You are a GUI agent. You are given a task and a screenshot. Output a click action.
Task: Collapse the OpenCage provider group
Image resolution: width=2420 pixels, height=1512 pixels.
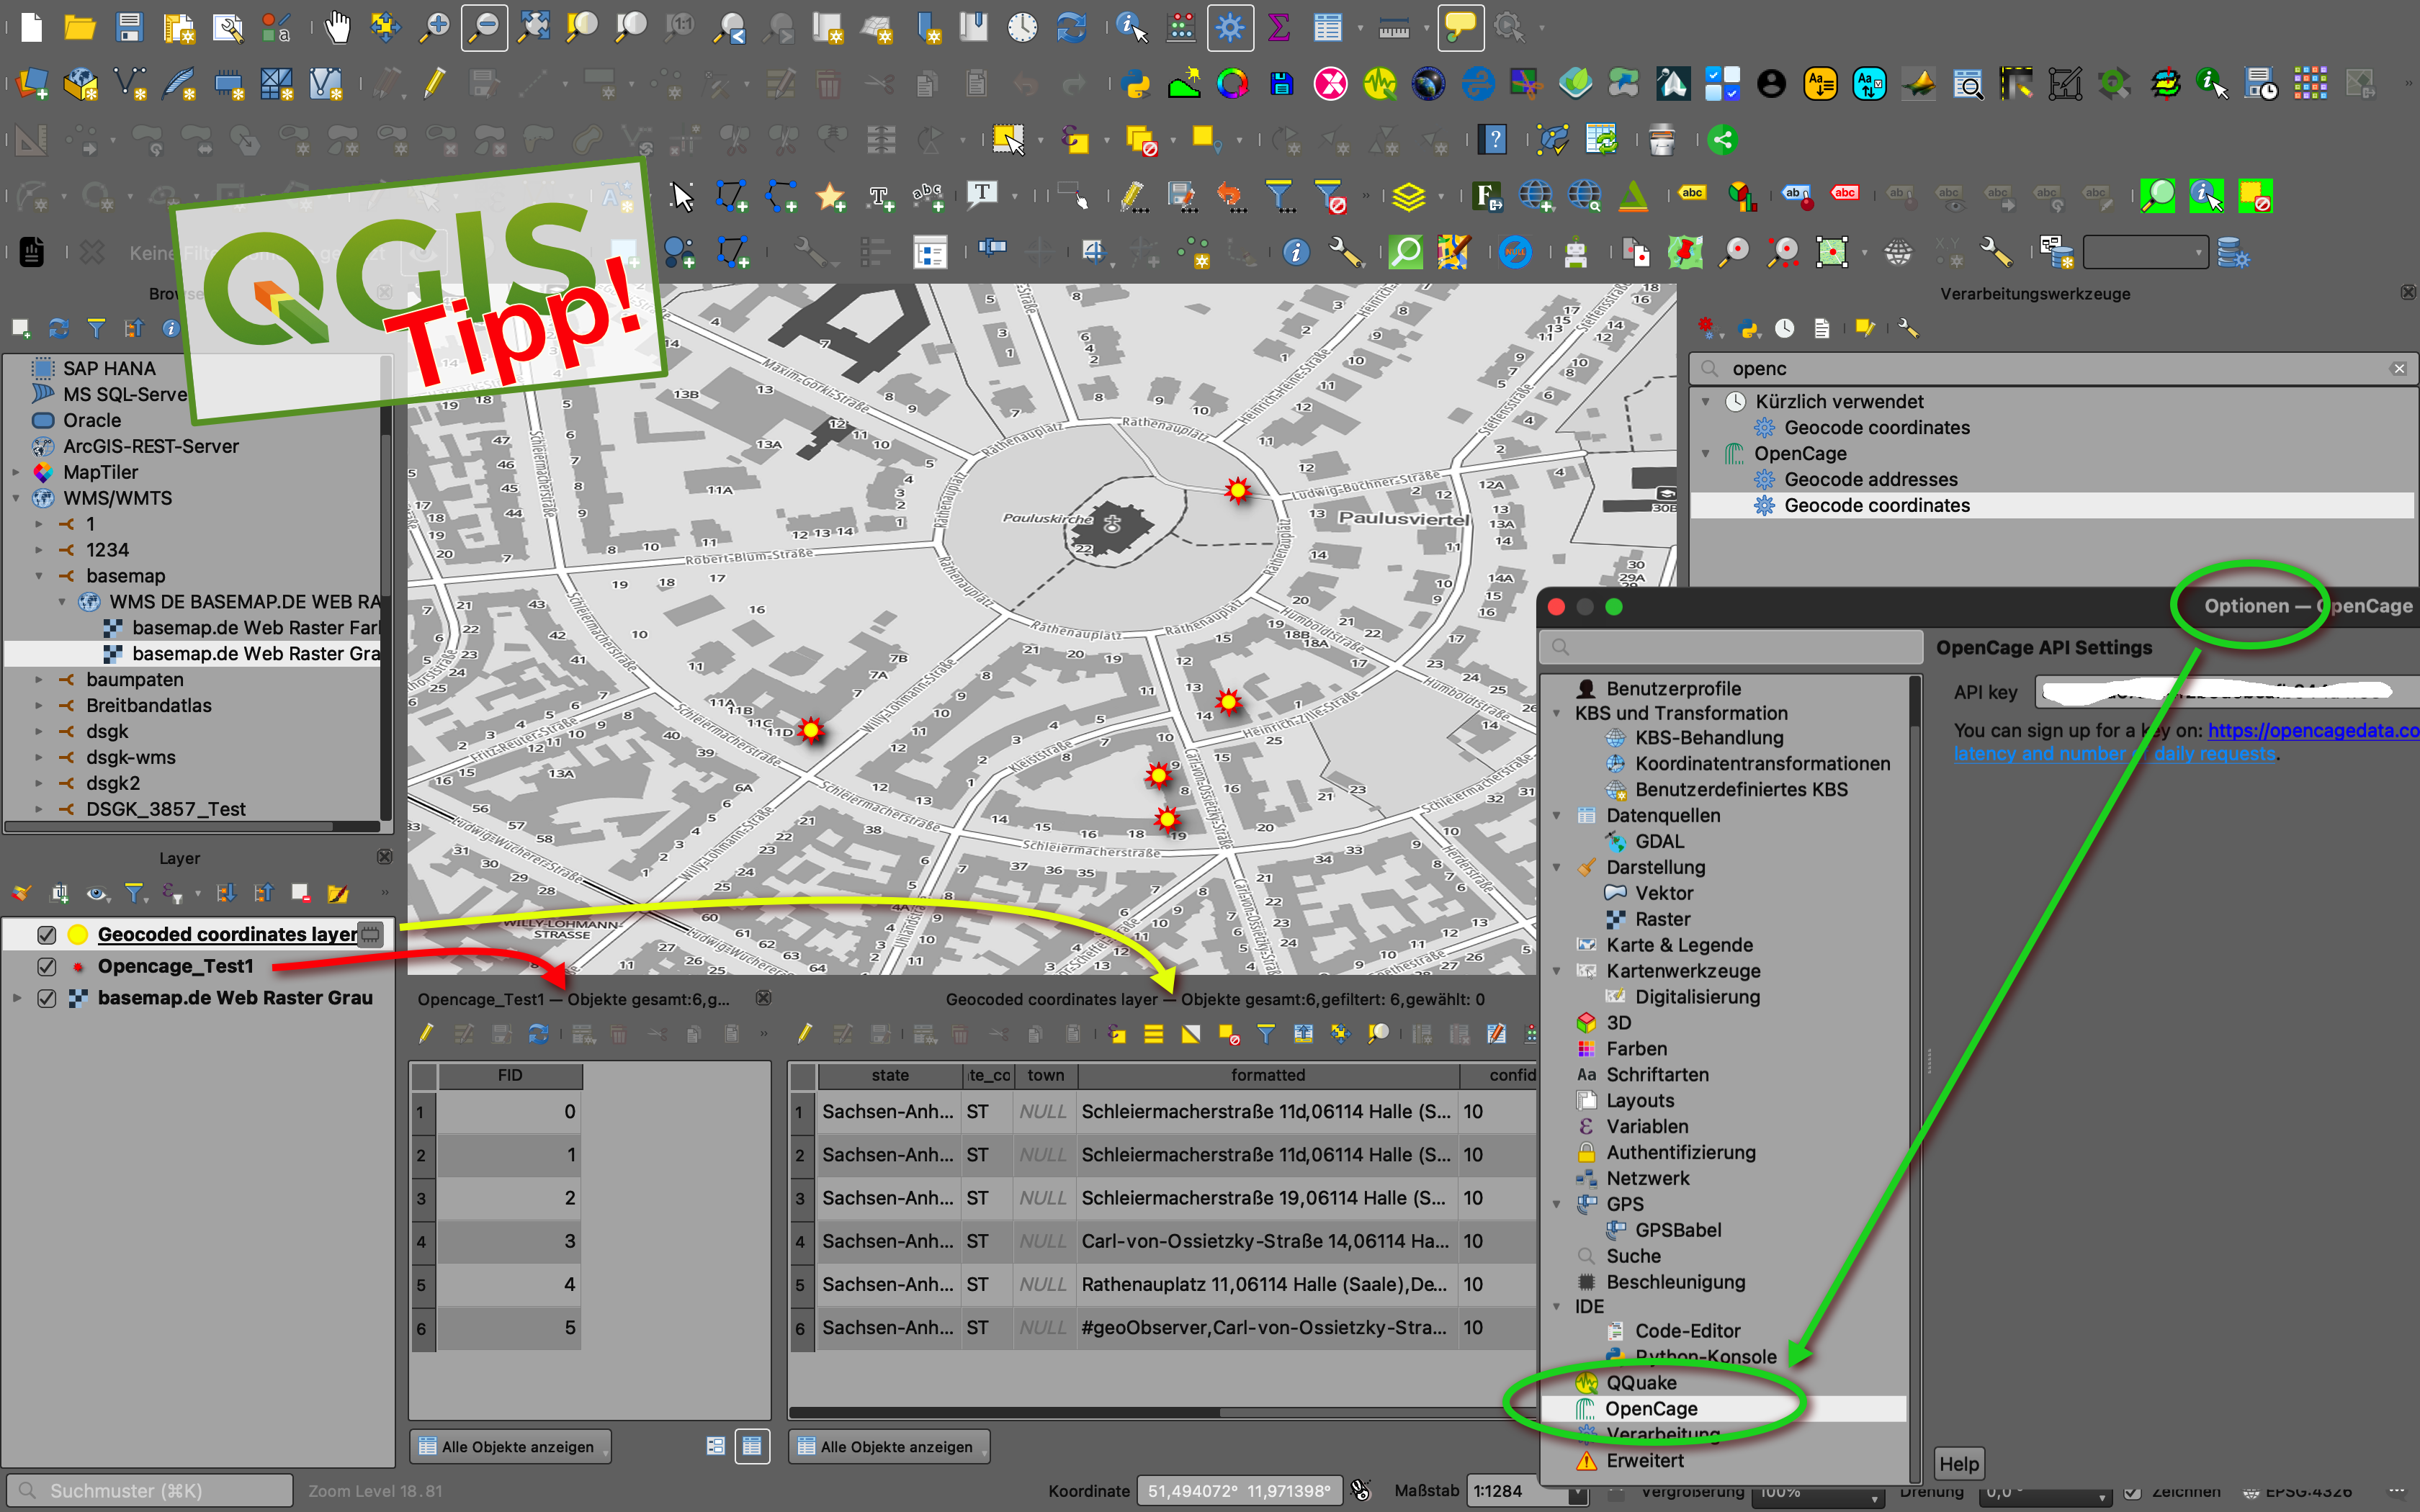tap(1706, 453)
